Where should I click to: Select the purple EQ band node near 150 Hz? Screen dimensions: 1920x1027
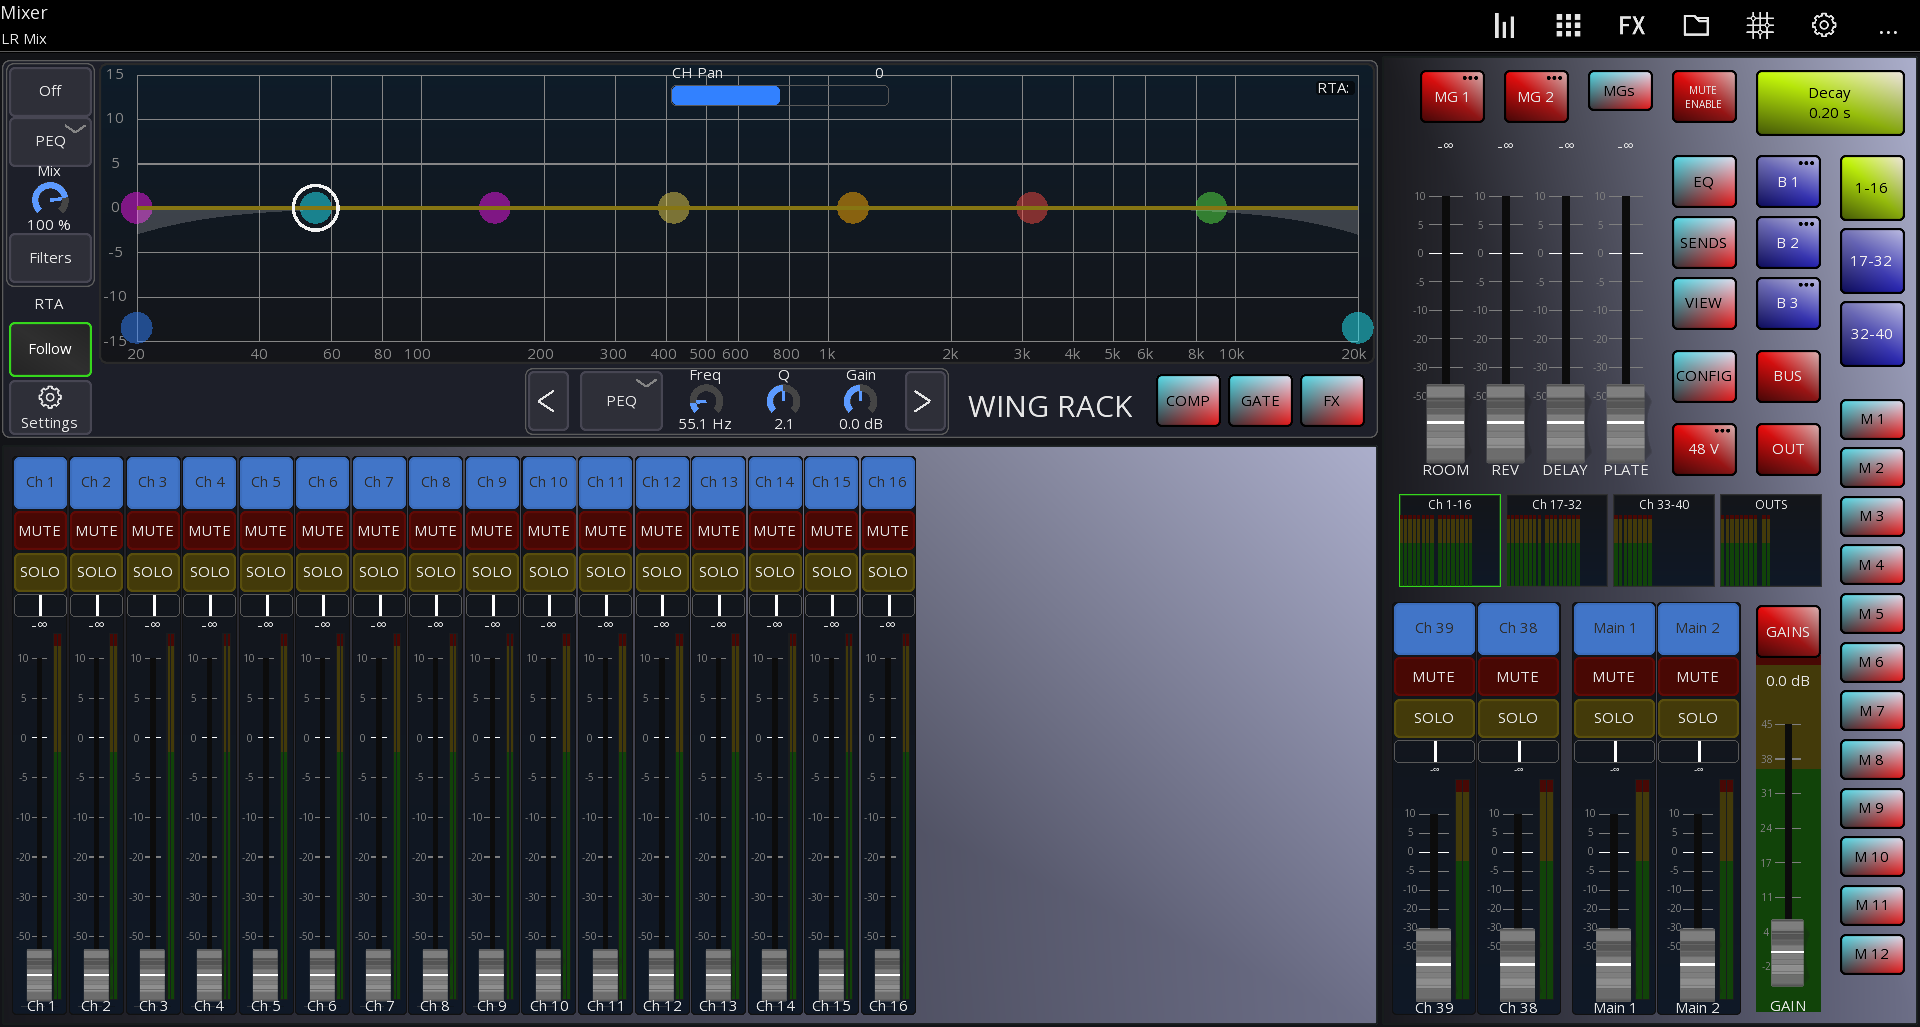pos(494,208)
